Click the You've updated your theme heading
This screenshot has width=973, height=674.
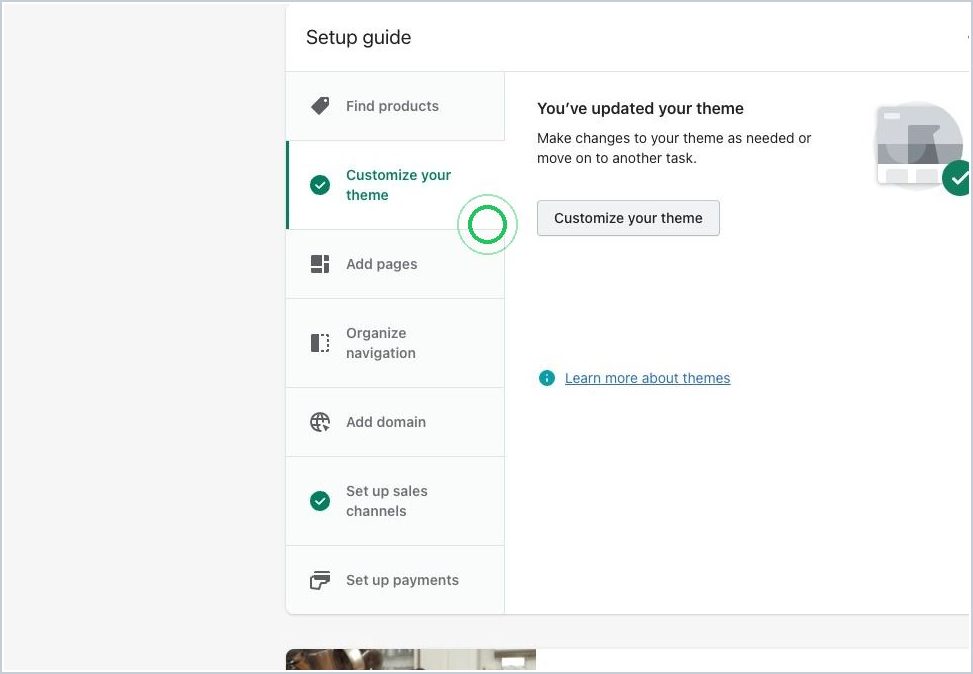pyautogui.click(x=640, y=109)
